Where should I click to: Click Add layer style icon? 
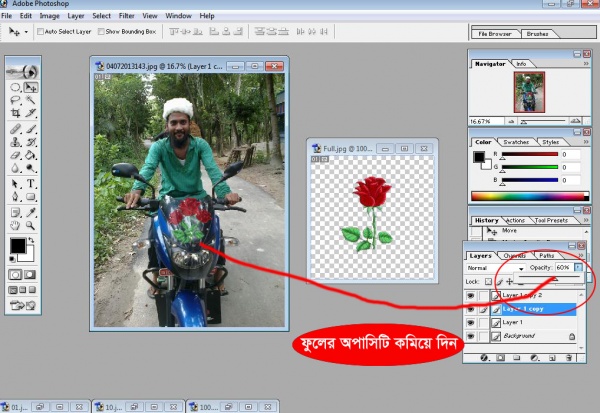[484, 358]
